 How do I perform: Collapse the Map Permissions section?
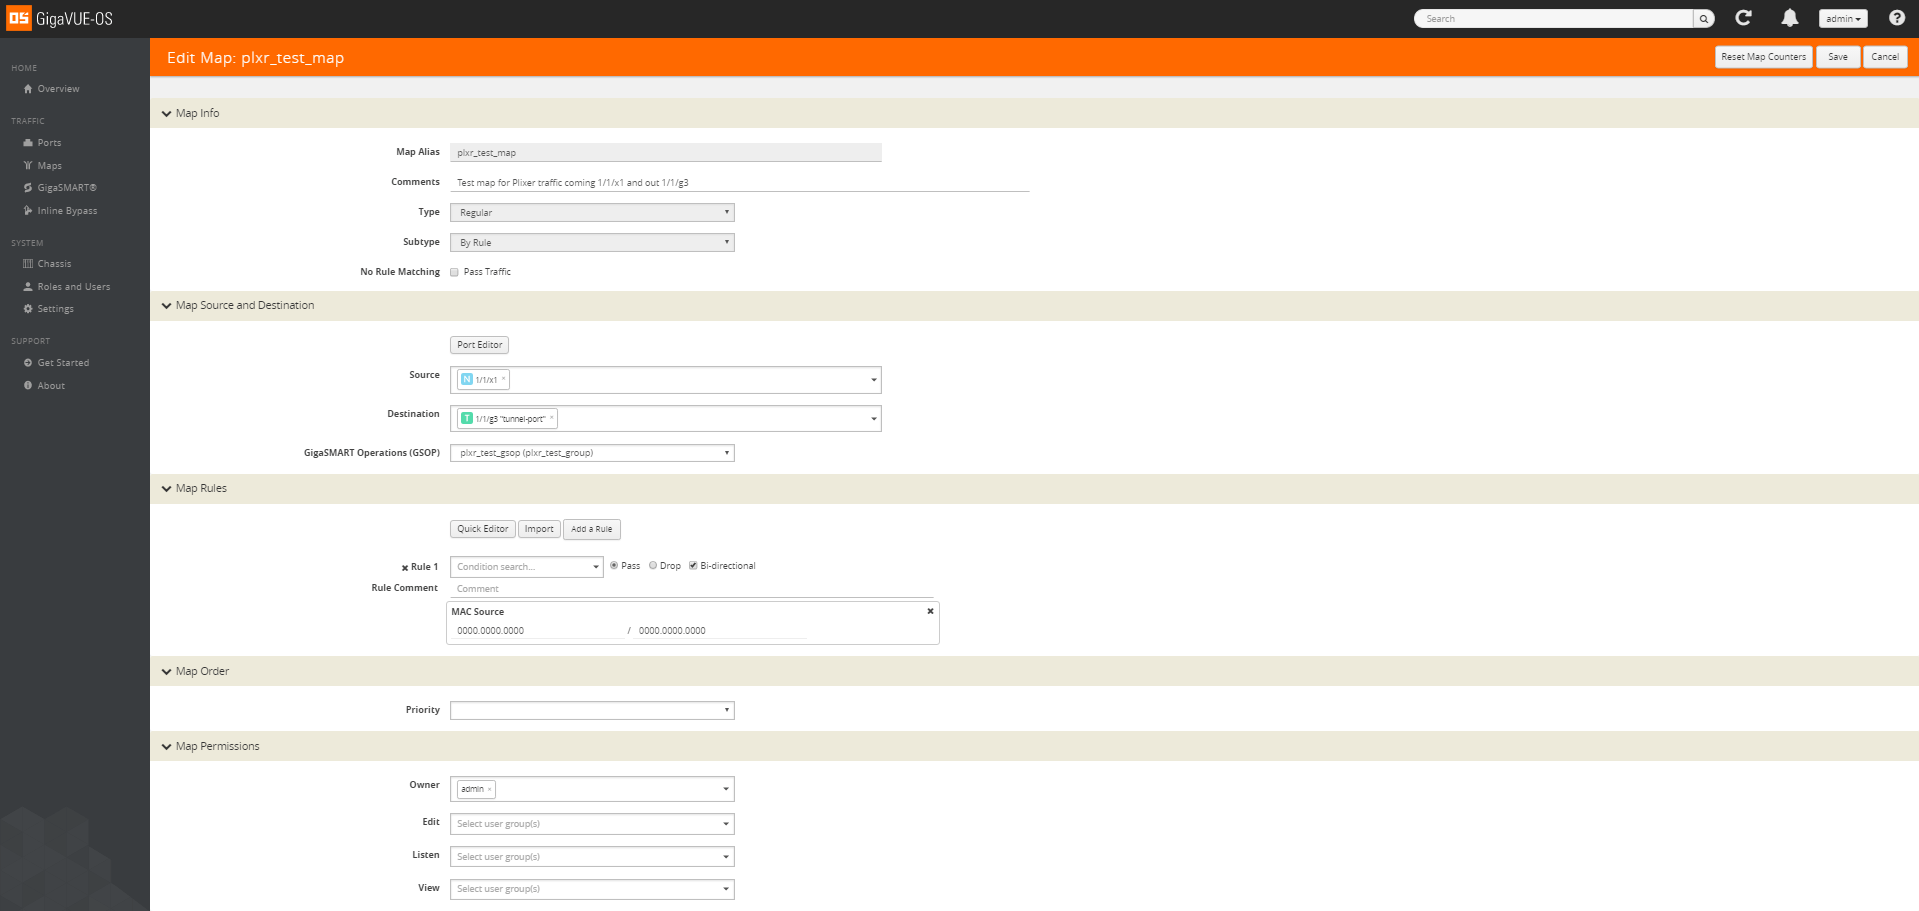click(166, 747)
